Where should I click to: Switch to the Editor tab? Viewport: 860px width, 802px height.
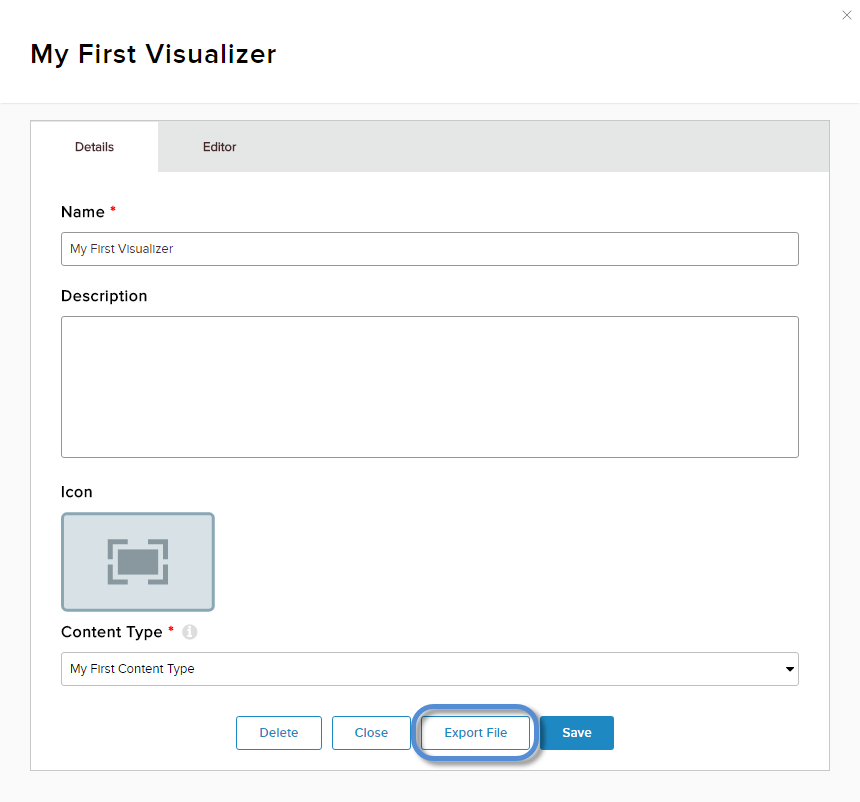tap(219, 147)
